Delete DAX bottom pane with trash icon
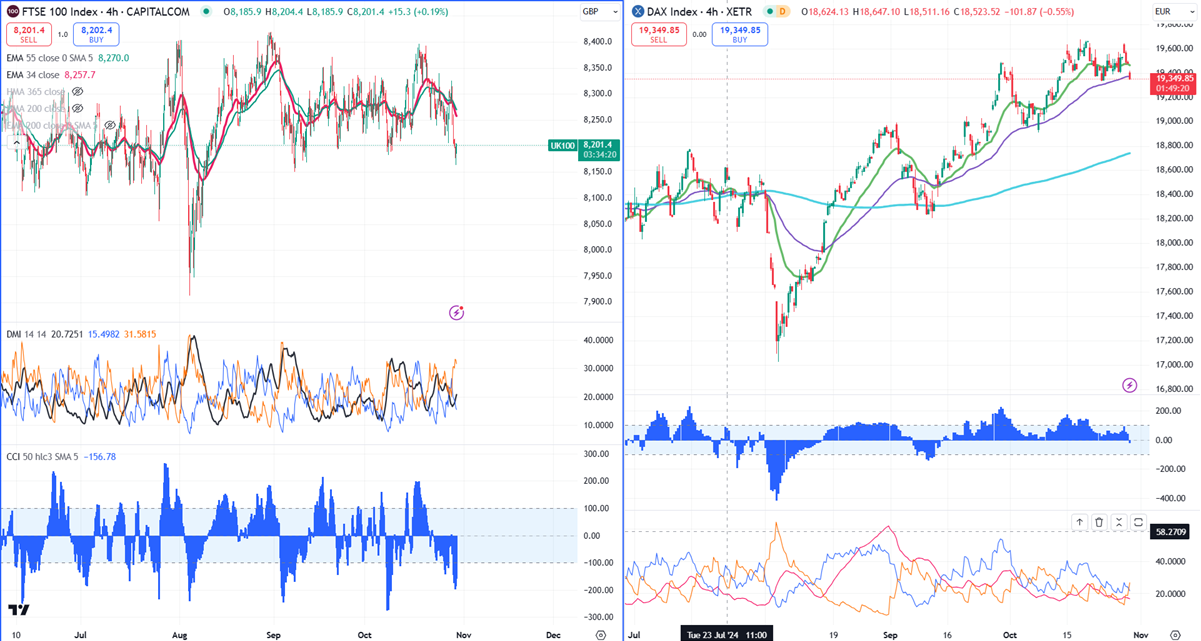The width and height of the screenshot is (1201, 641). (x=1099, y=522)
